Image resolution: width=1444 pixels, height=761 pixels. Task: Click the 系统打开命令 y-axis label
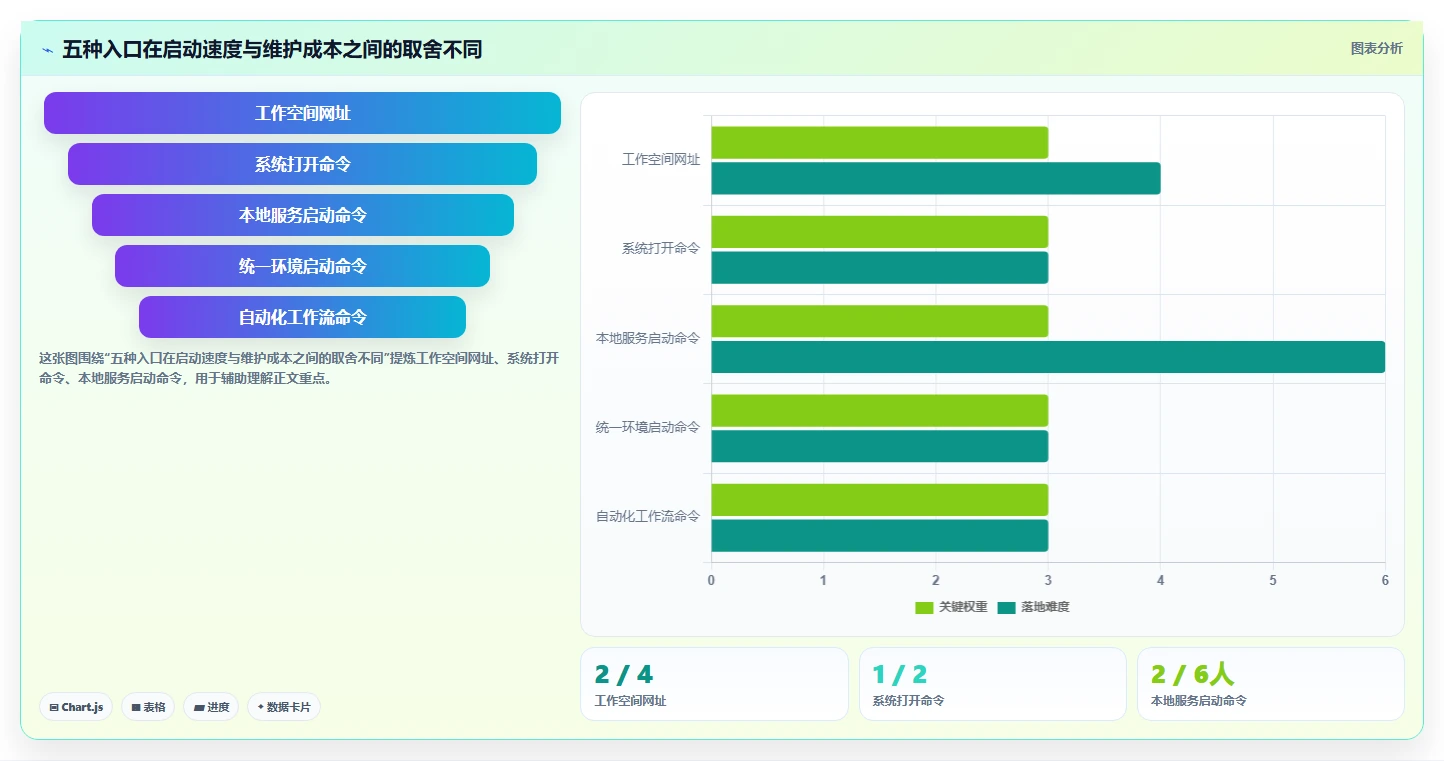[661, 249]
